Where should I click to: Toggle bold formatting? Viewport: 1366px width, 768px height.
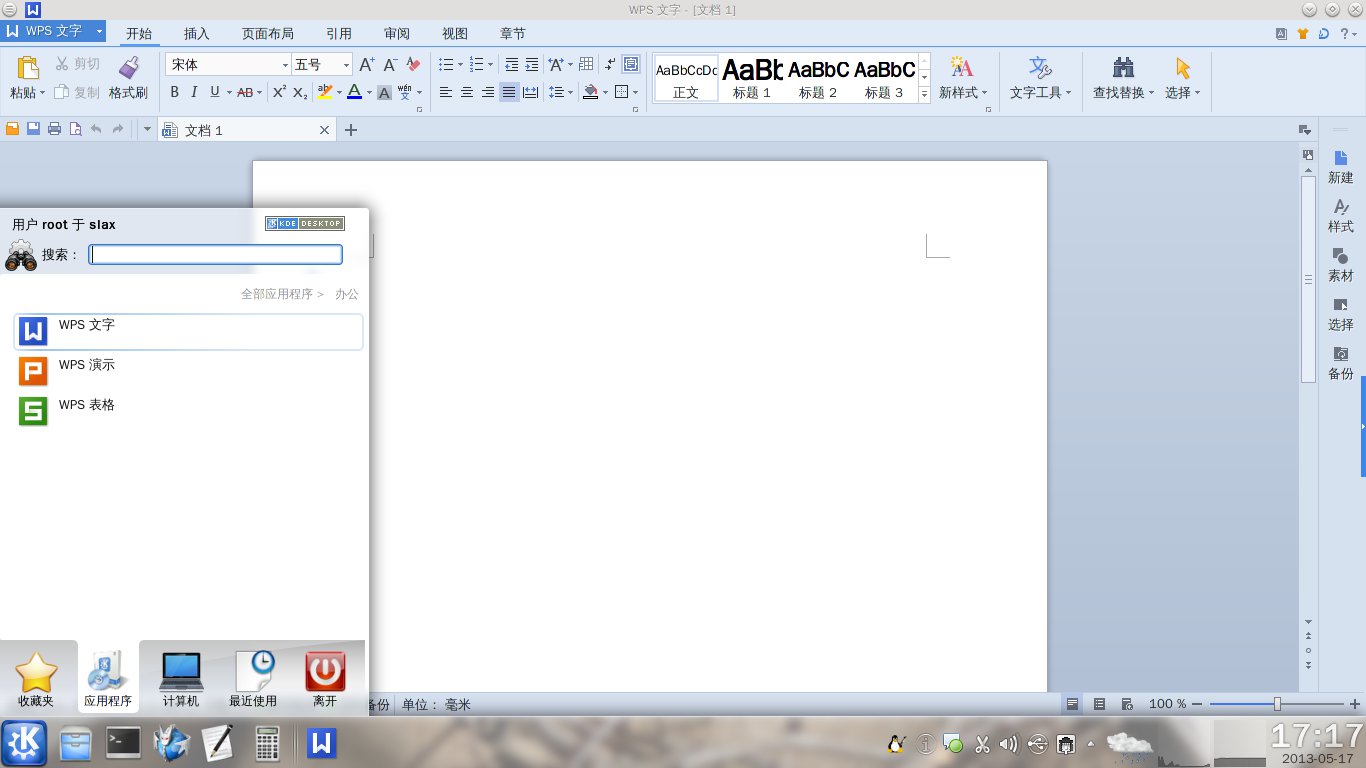click(175, 92)
